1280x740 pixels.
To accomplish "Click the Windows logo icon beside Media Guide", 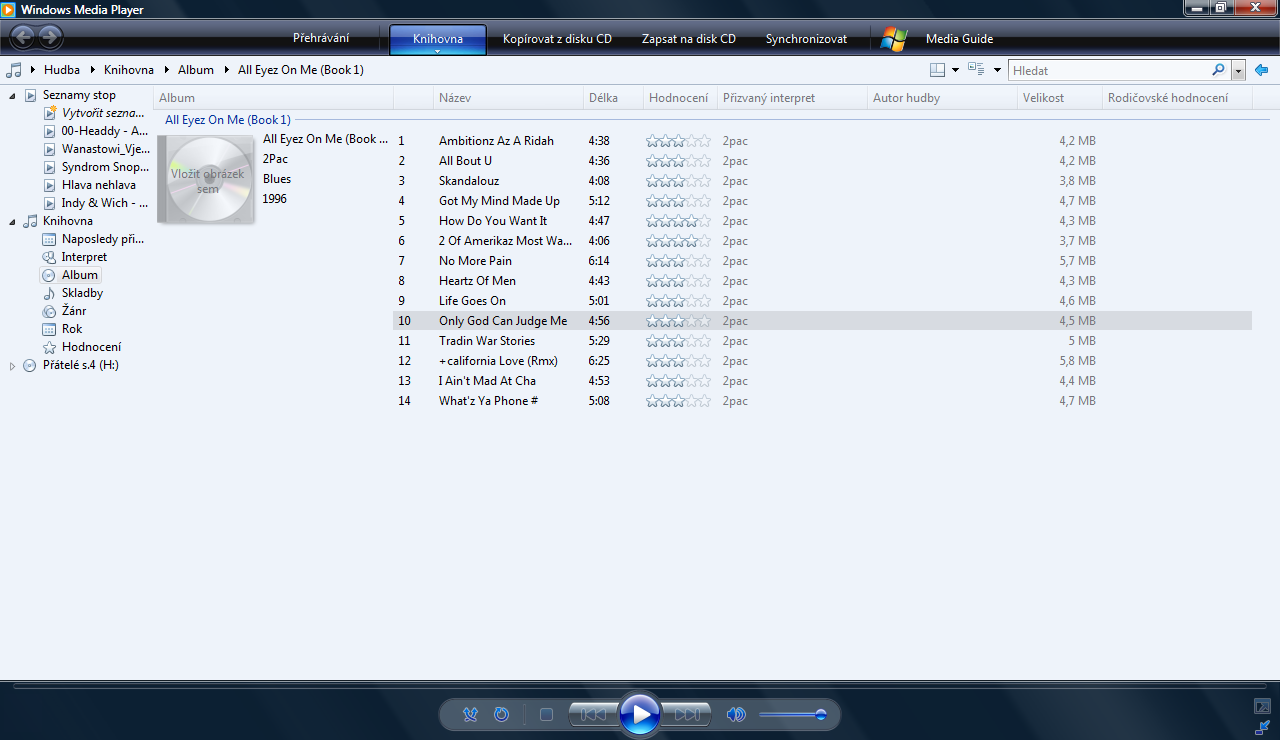I will coord(894,39).
